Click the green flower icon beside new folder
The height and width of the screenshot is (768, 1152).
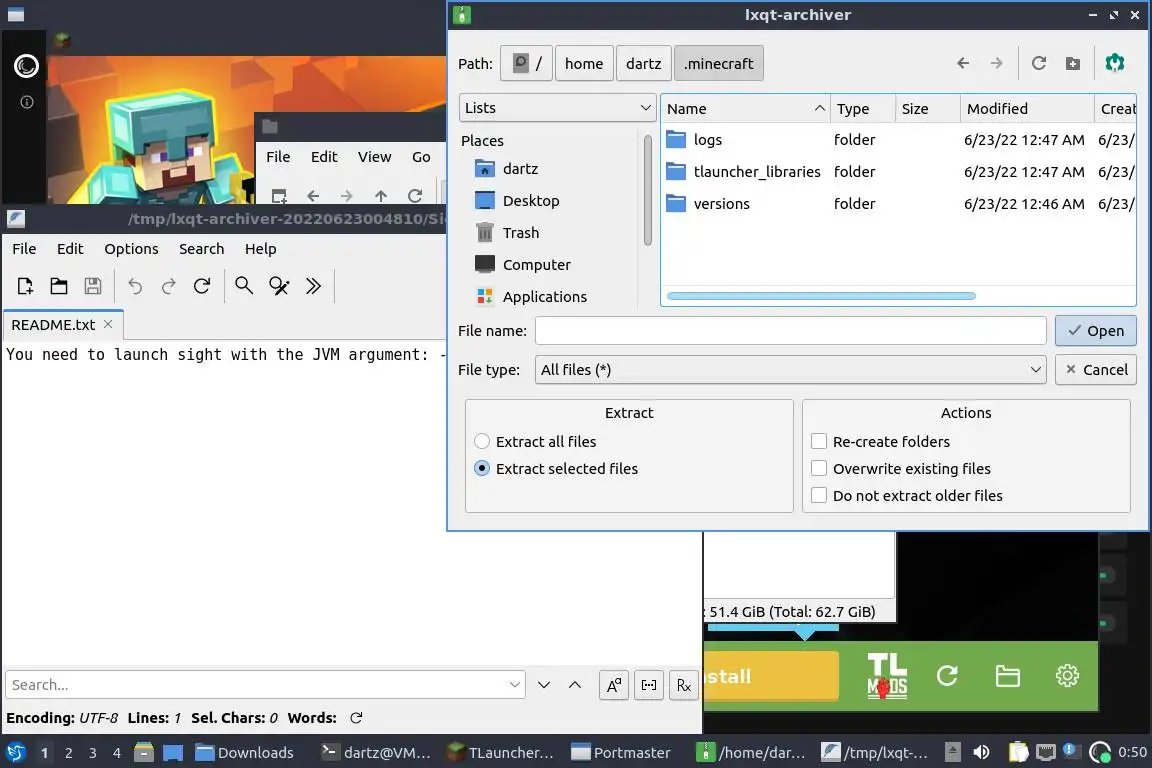point(1115,63)
